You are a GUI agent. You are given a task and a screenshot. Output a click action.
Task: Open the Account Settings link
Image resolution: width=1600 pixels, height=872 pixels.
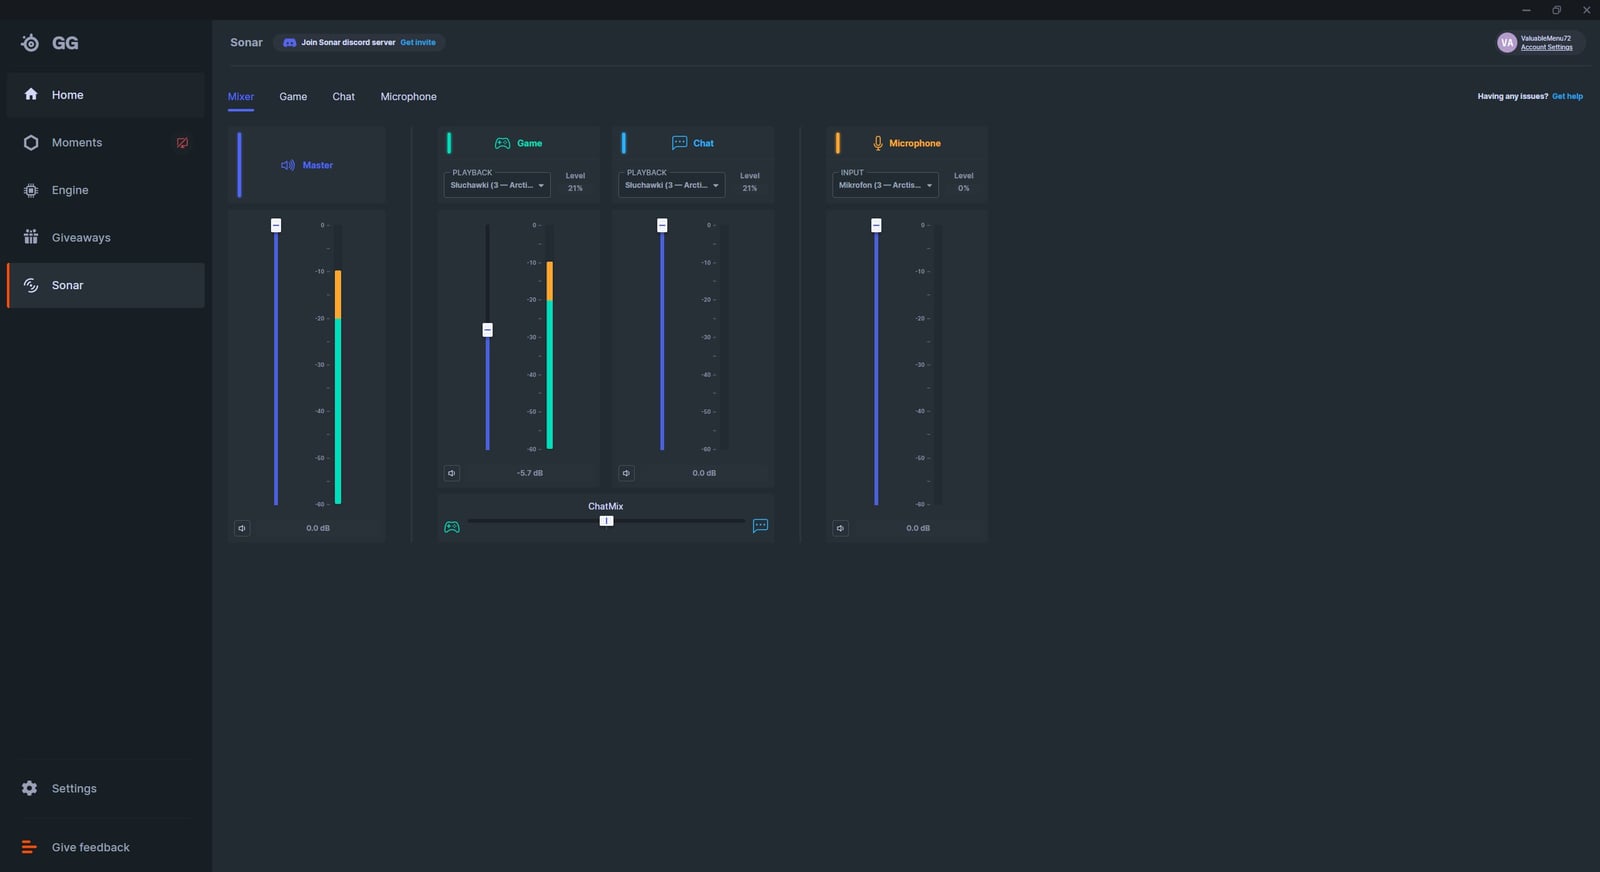(x=1546, y=48)
